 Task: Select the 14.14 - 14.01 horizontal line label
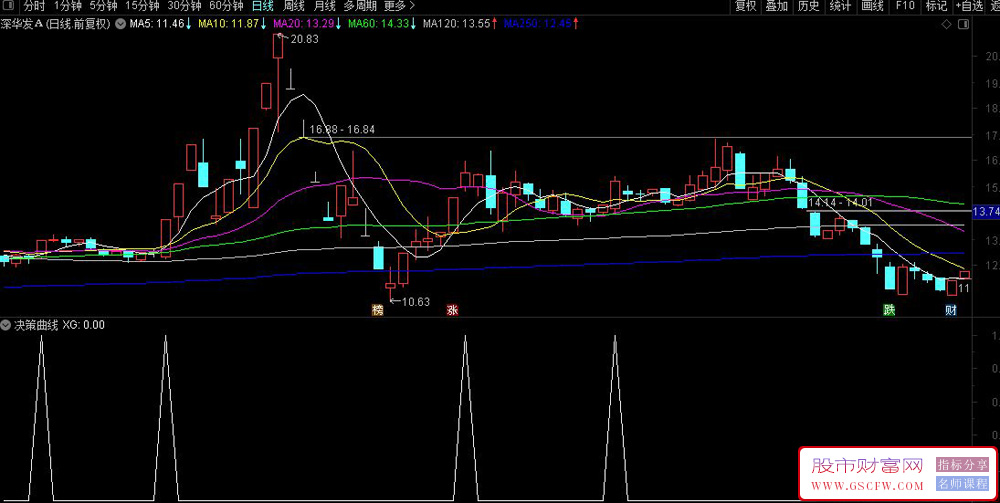[841, 203]
